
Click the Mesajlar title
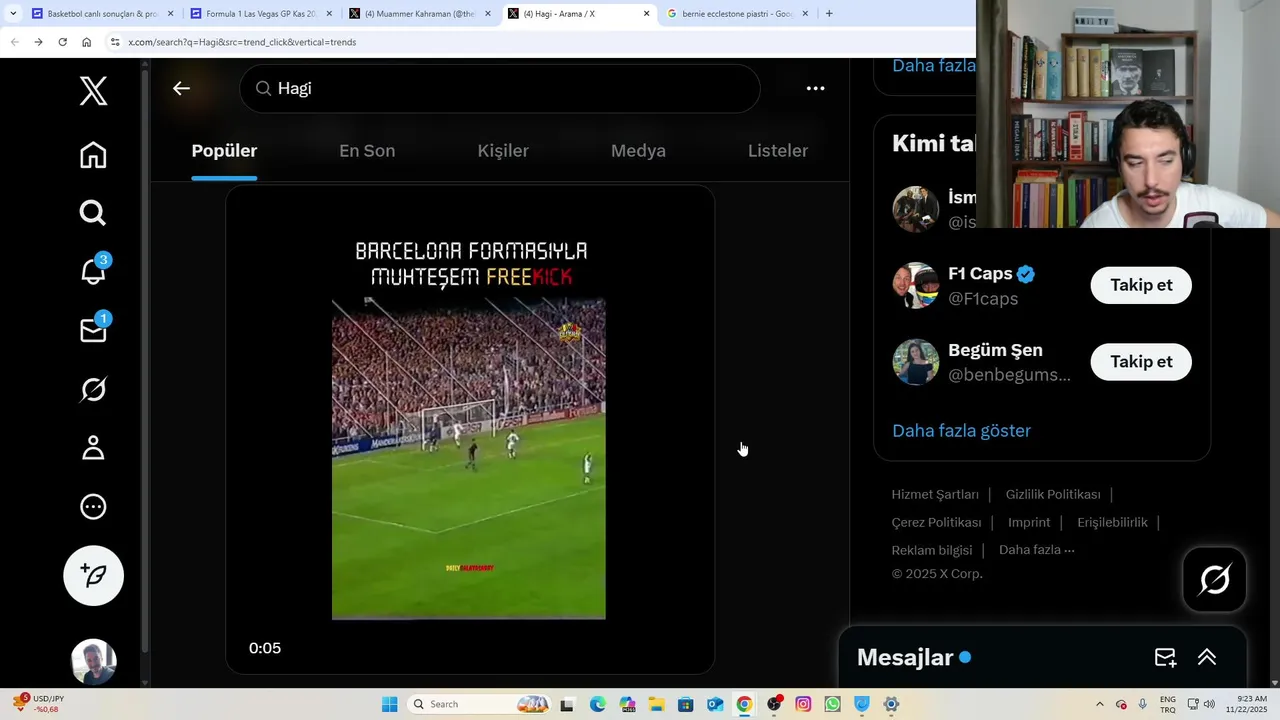905,657
